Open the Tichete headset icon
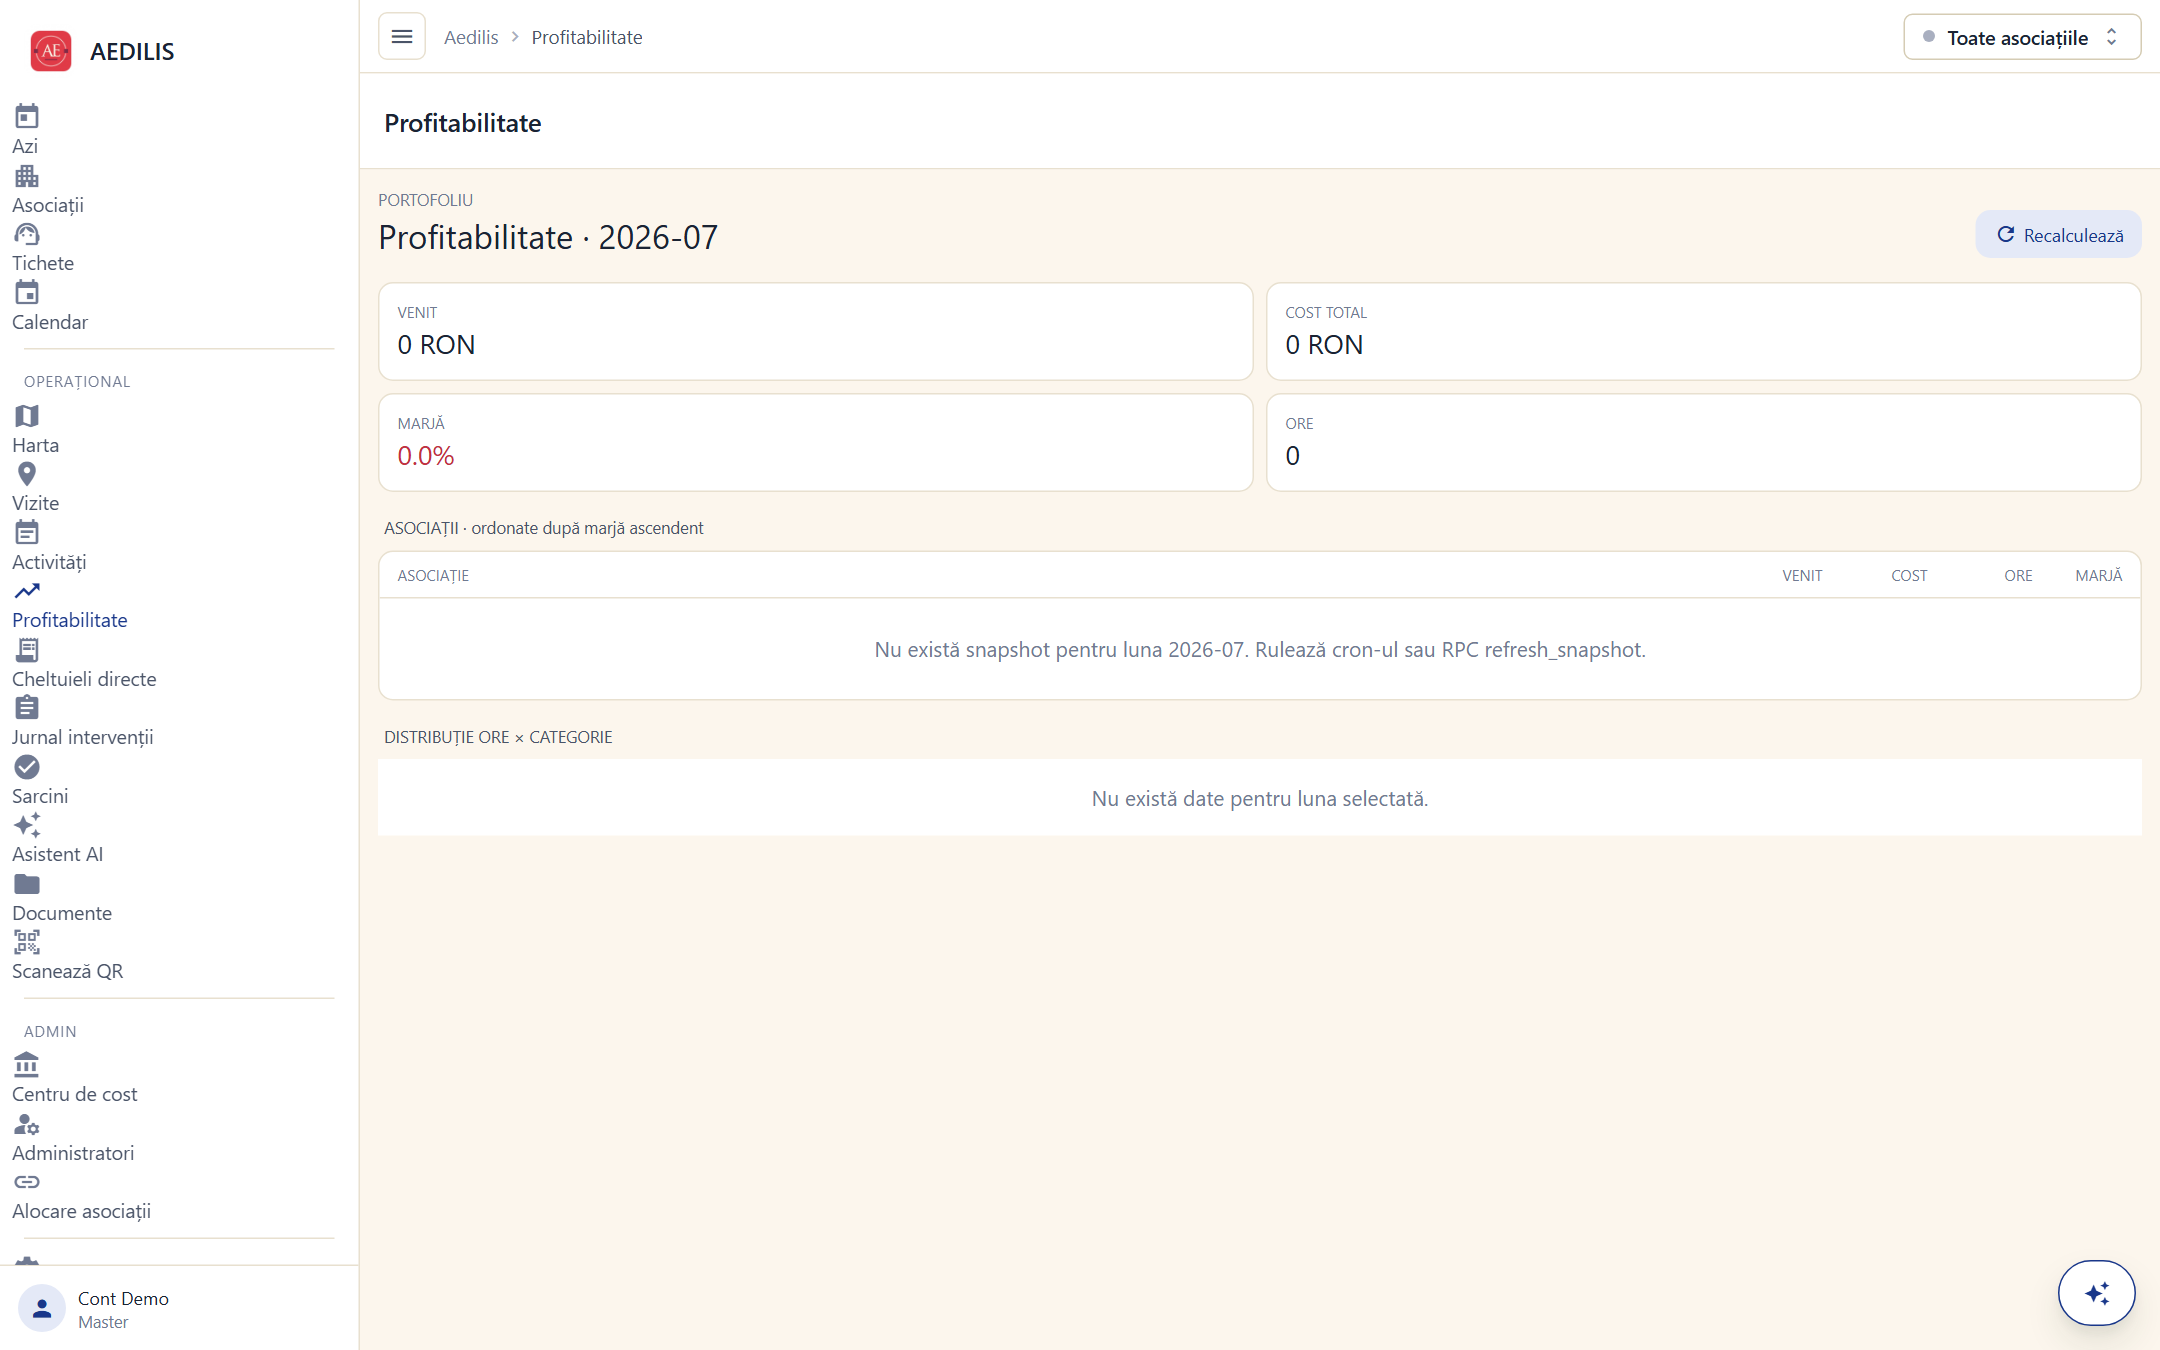2160x1350 pixels. click(27, 234)
